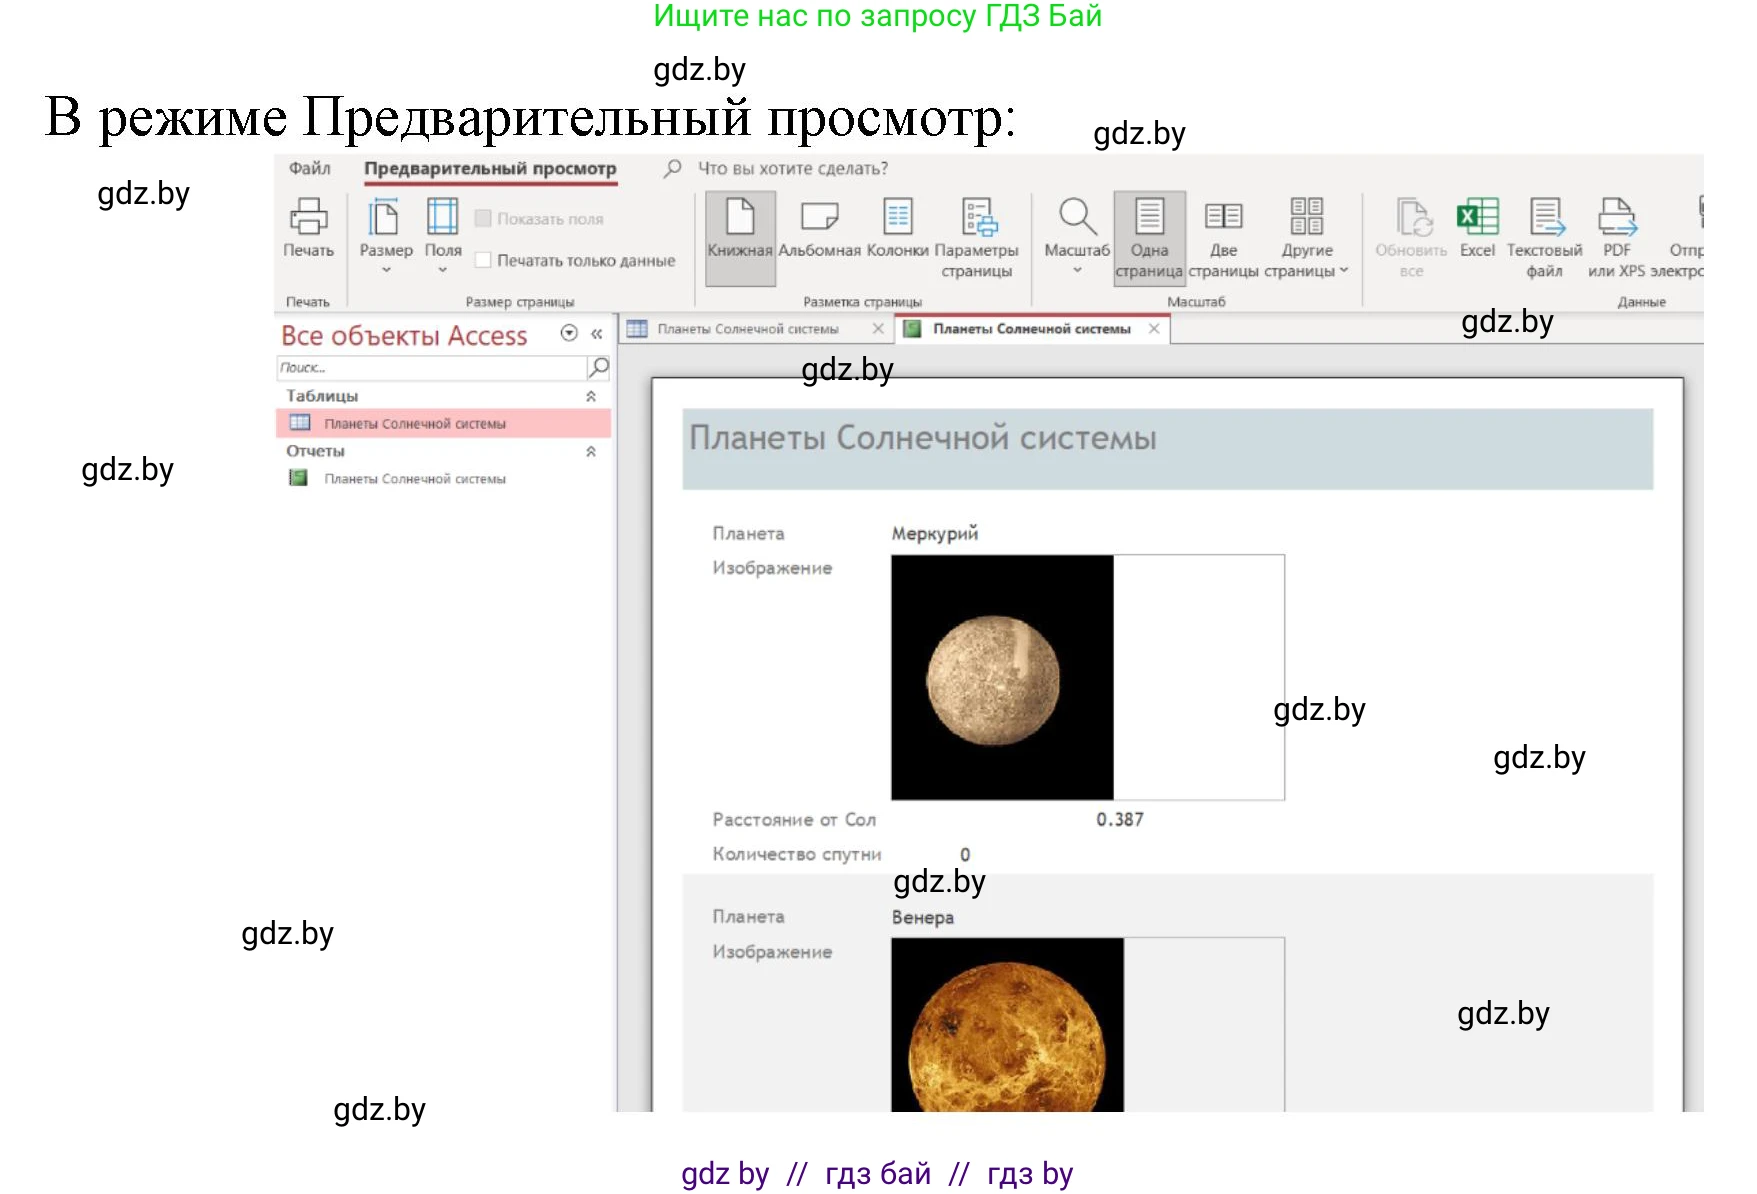Open the Файл menu

coord(308,168)
